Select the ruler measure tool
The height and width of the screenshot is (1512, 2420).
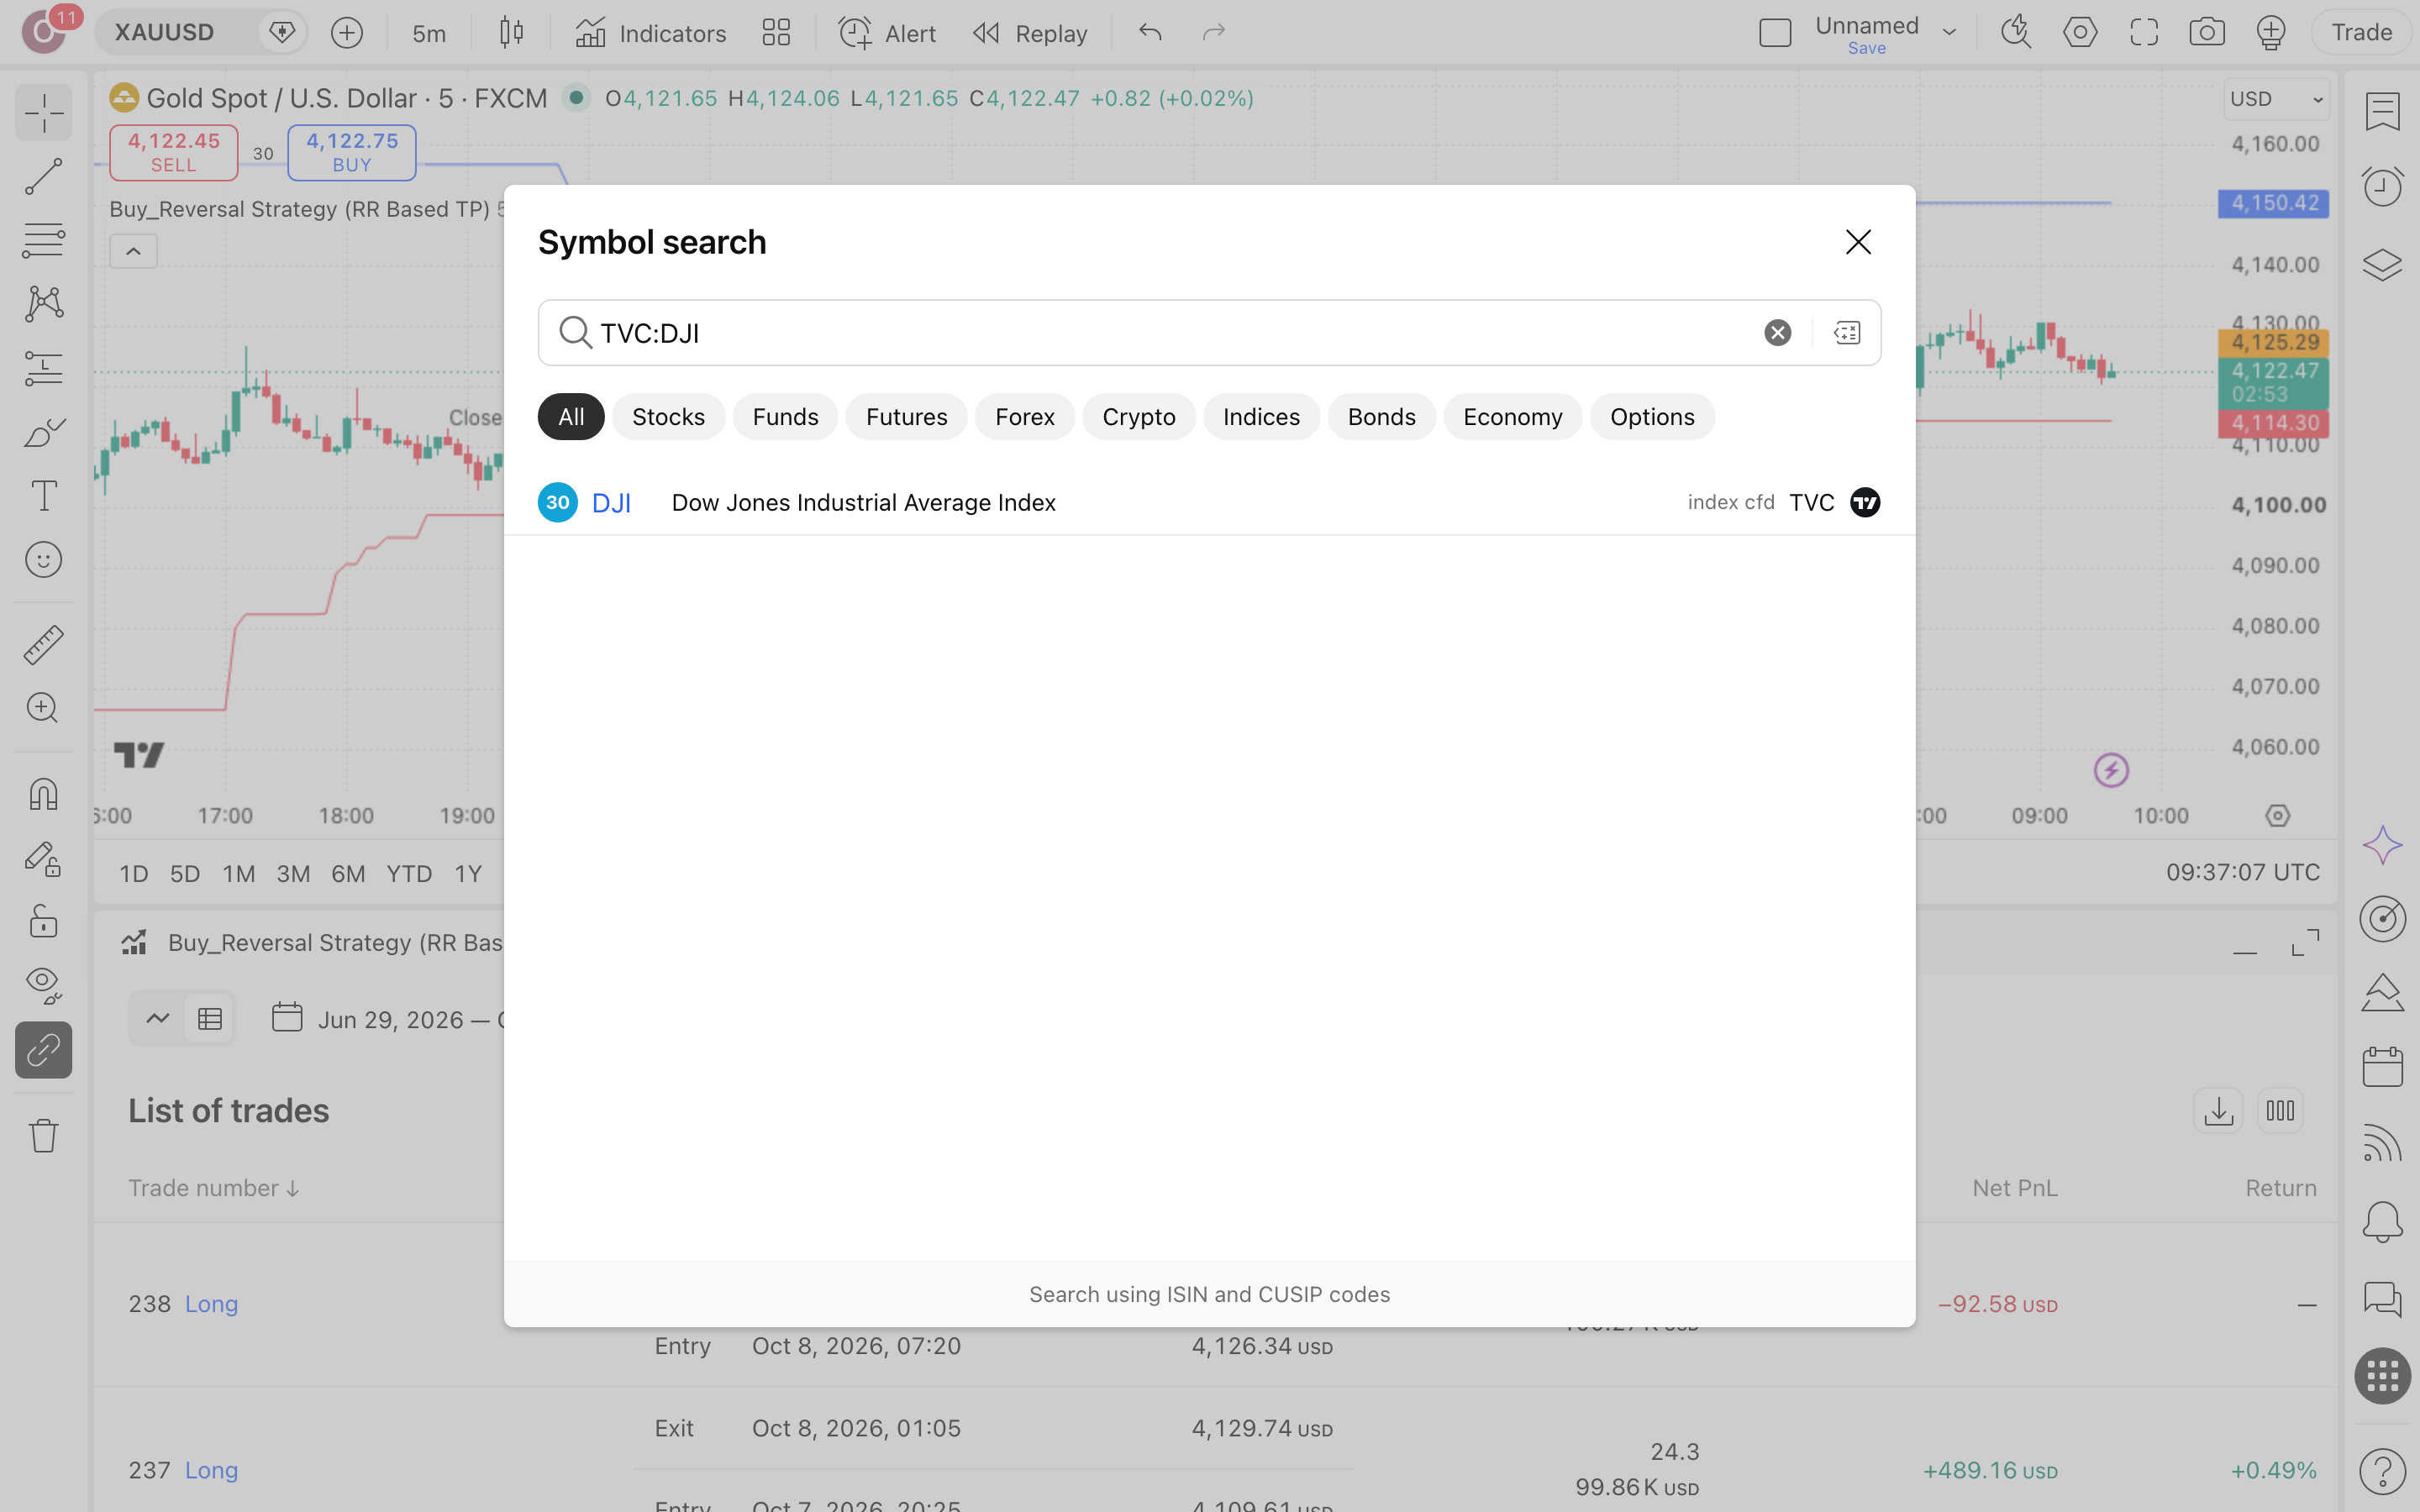pos(43,645)
